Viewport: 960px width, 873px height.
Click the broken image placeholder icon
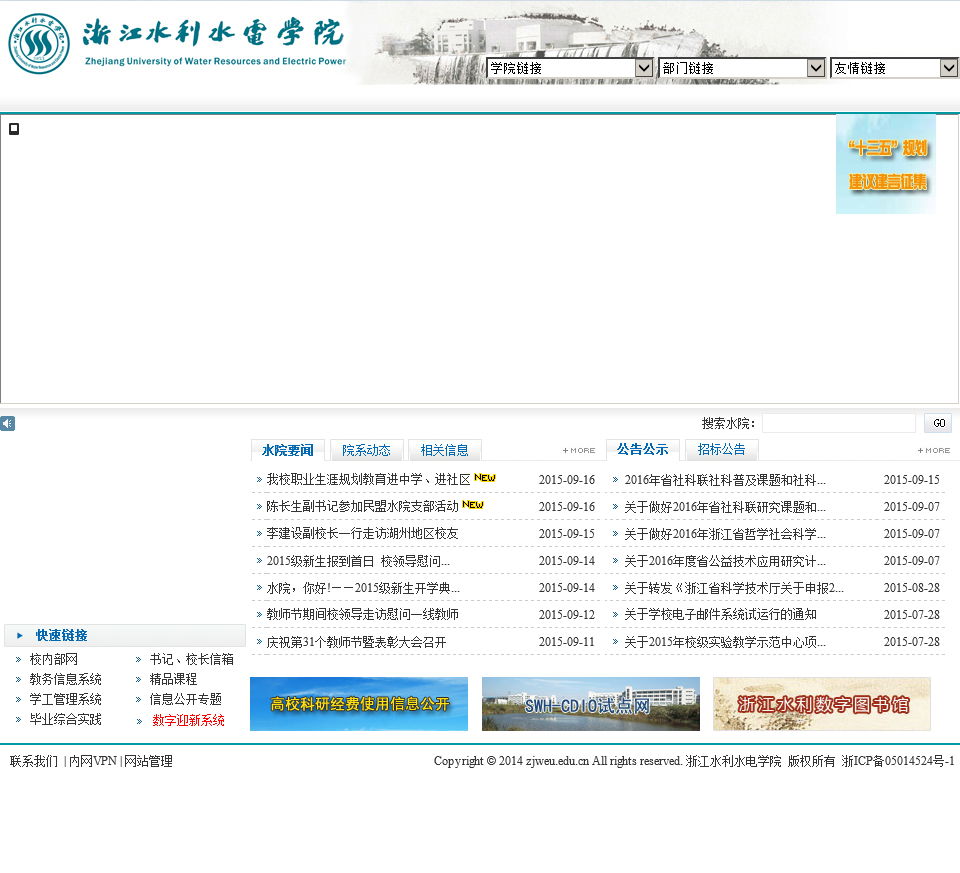[x=13, y=129]
